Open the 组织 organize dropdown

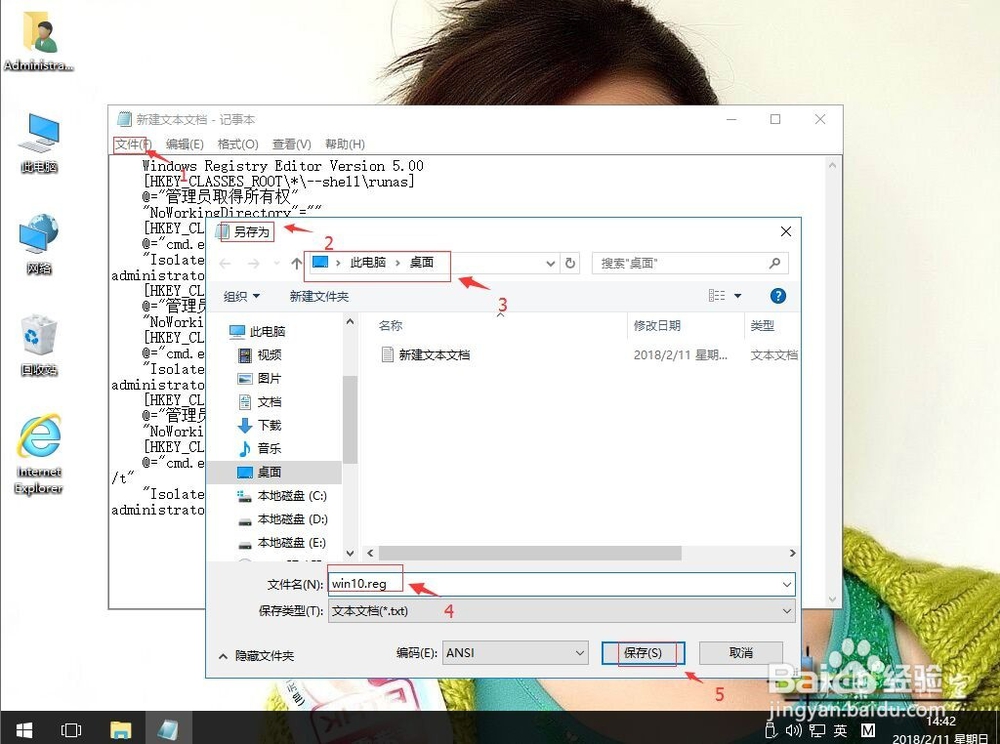242,296
